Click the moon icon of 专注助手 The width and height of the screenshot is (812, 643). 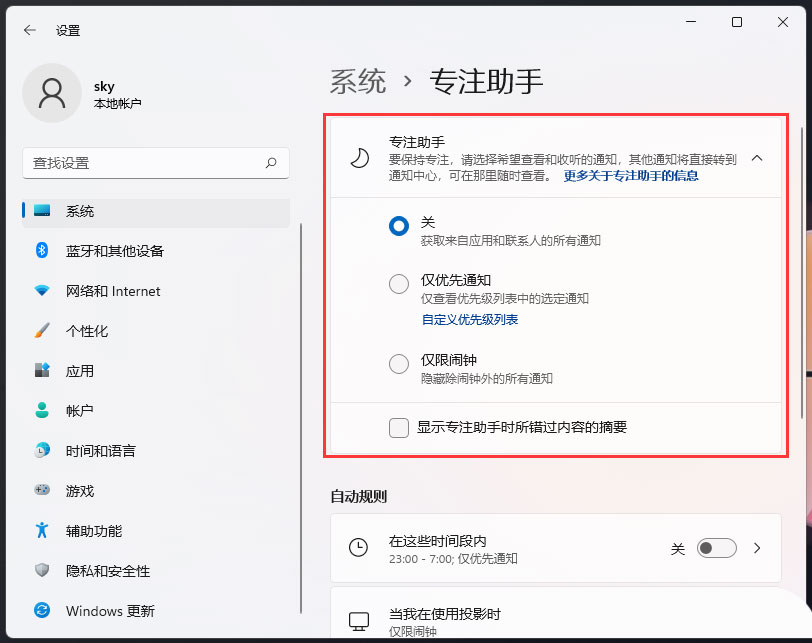pyautogui.click(x=359, y=158)
